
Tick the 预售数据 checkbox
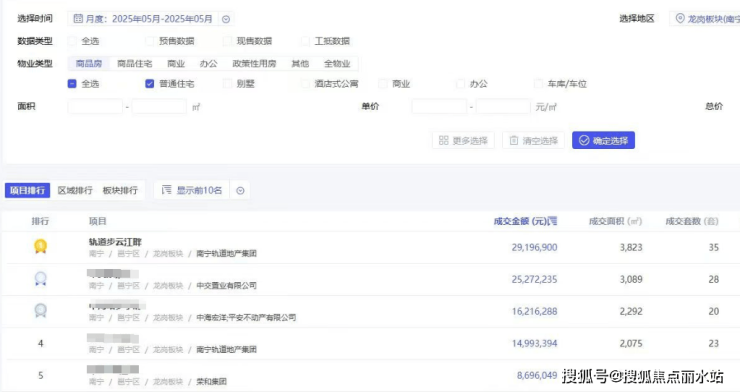[x=150, y=41]
